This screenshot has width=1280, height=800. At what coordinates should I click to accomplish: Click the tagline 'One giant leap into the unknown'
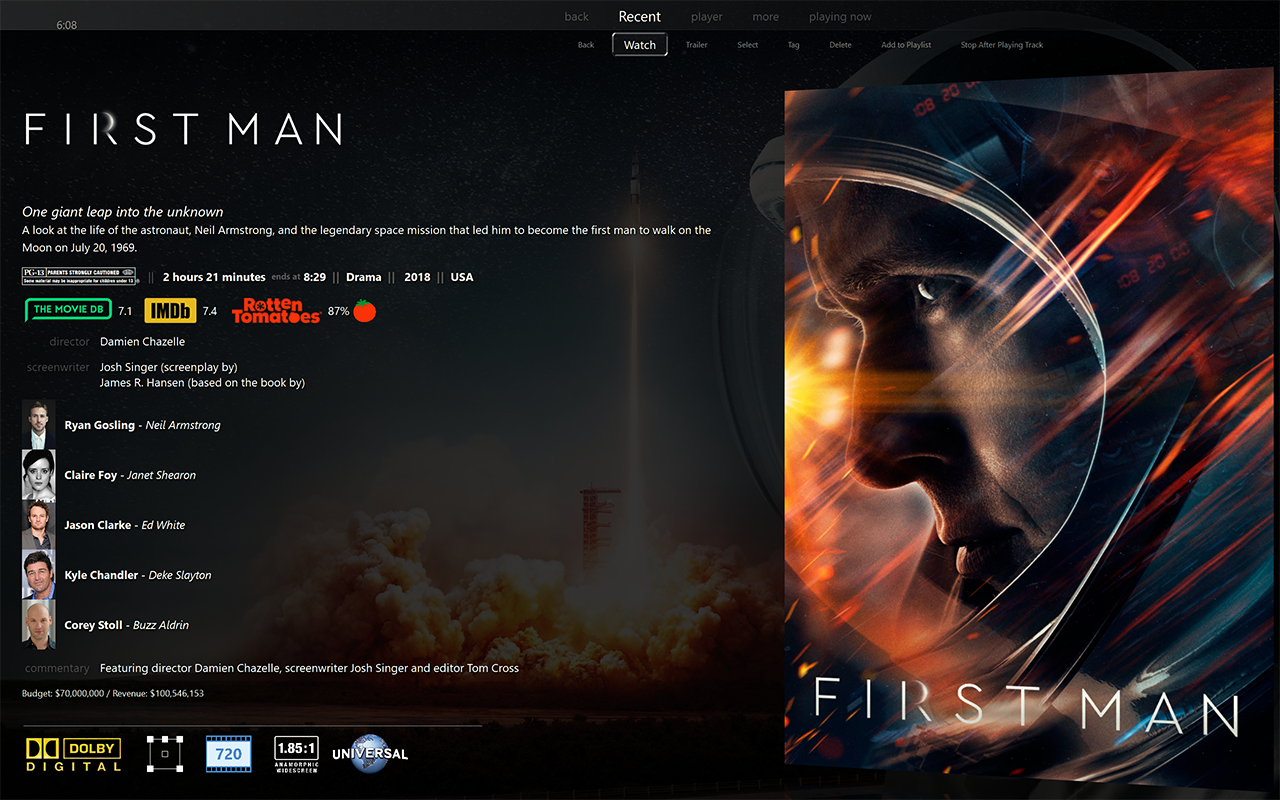123,212
